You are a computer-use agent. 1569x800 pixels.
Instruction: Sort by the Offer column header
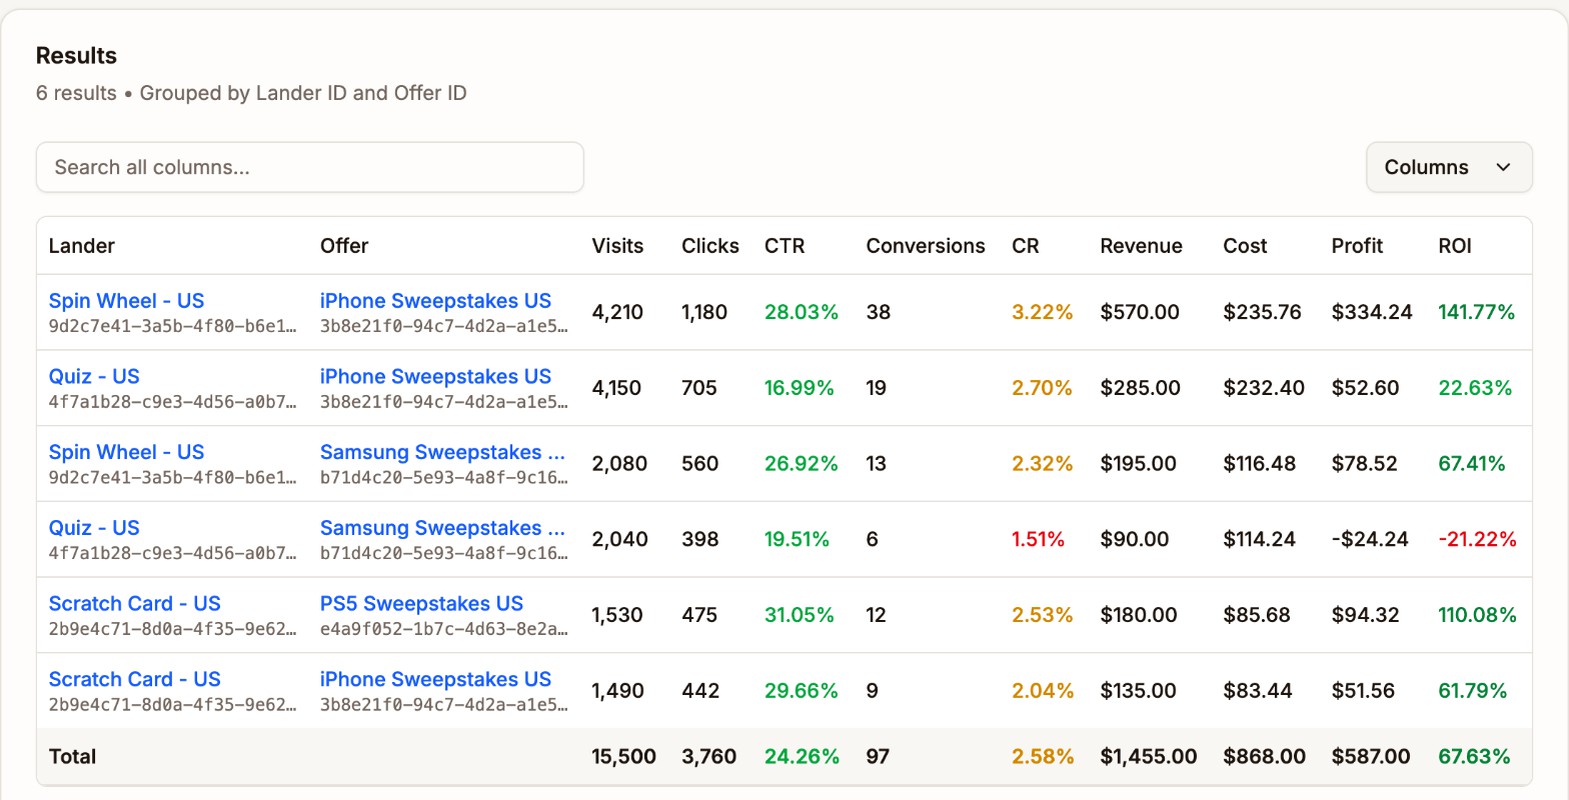344,246
